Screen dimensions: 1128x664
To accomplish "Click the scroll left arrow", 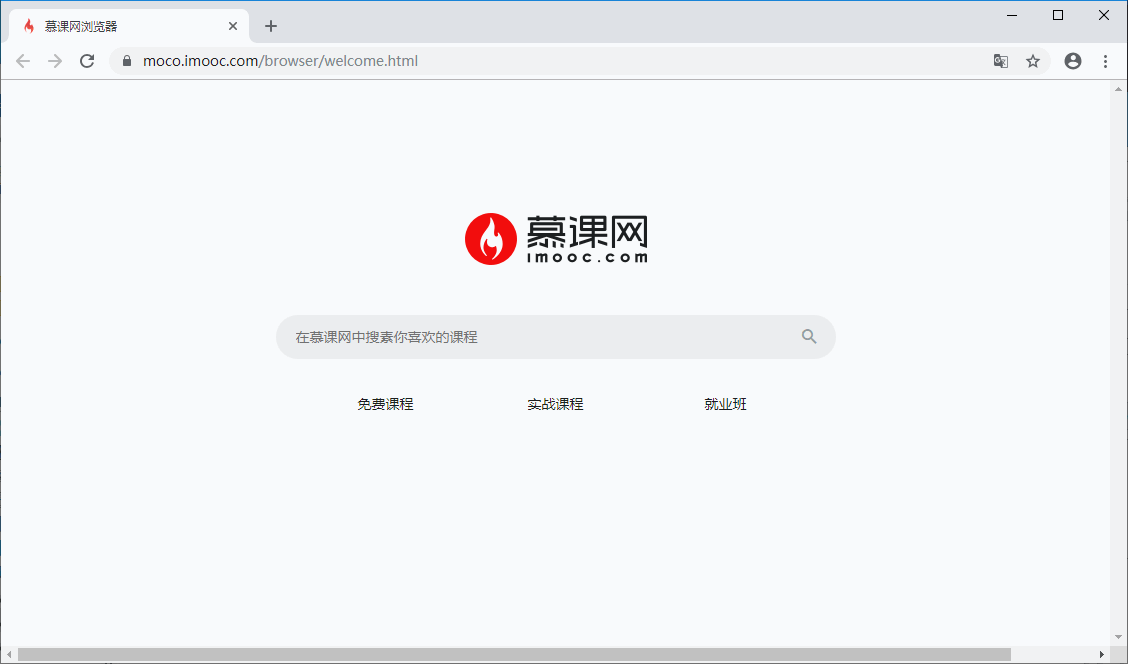I will (x=9, y=655).
